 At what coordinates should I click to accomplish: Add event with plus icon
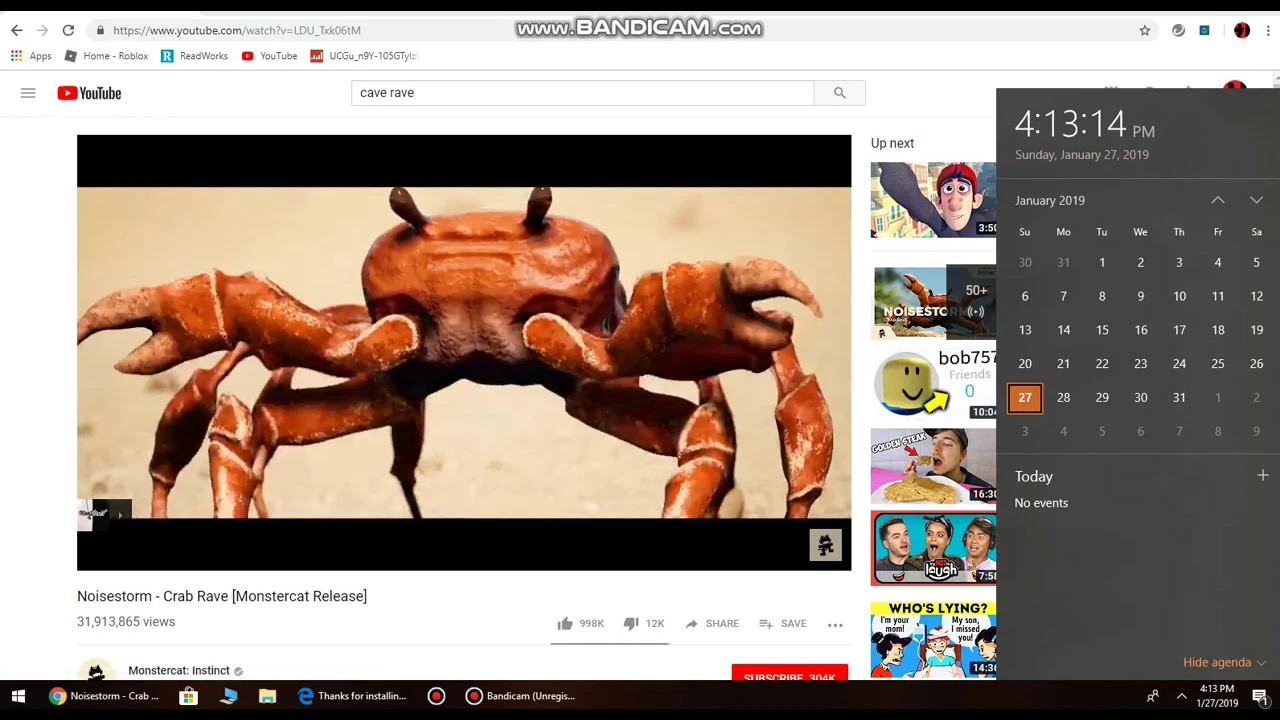[x=1262, y=476]
